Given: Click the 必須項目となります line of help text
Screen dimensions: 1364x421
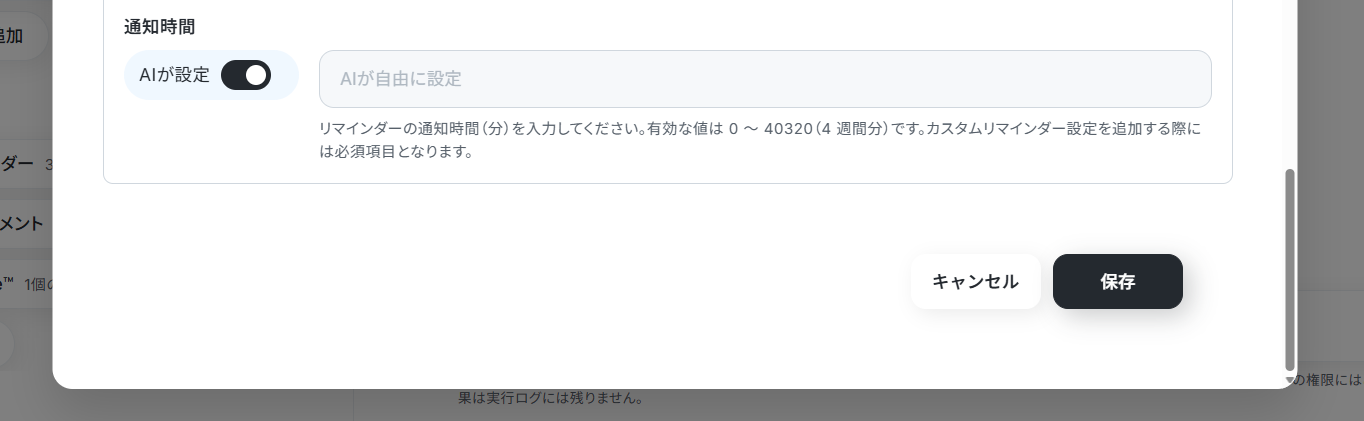Looking at the screenshot, I should pyautogui.click(x=396, y=153).
